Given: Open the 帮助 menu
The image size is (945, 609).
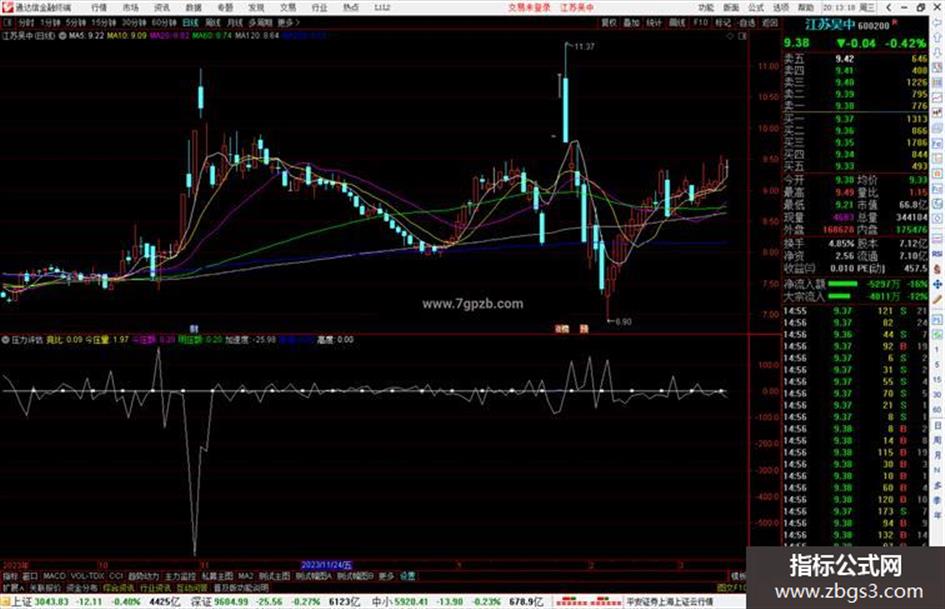Looking at the screenshot, I should pyautogui.click(x=806, y=7).
